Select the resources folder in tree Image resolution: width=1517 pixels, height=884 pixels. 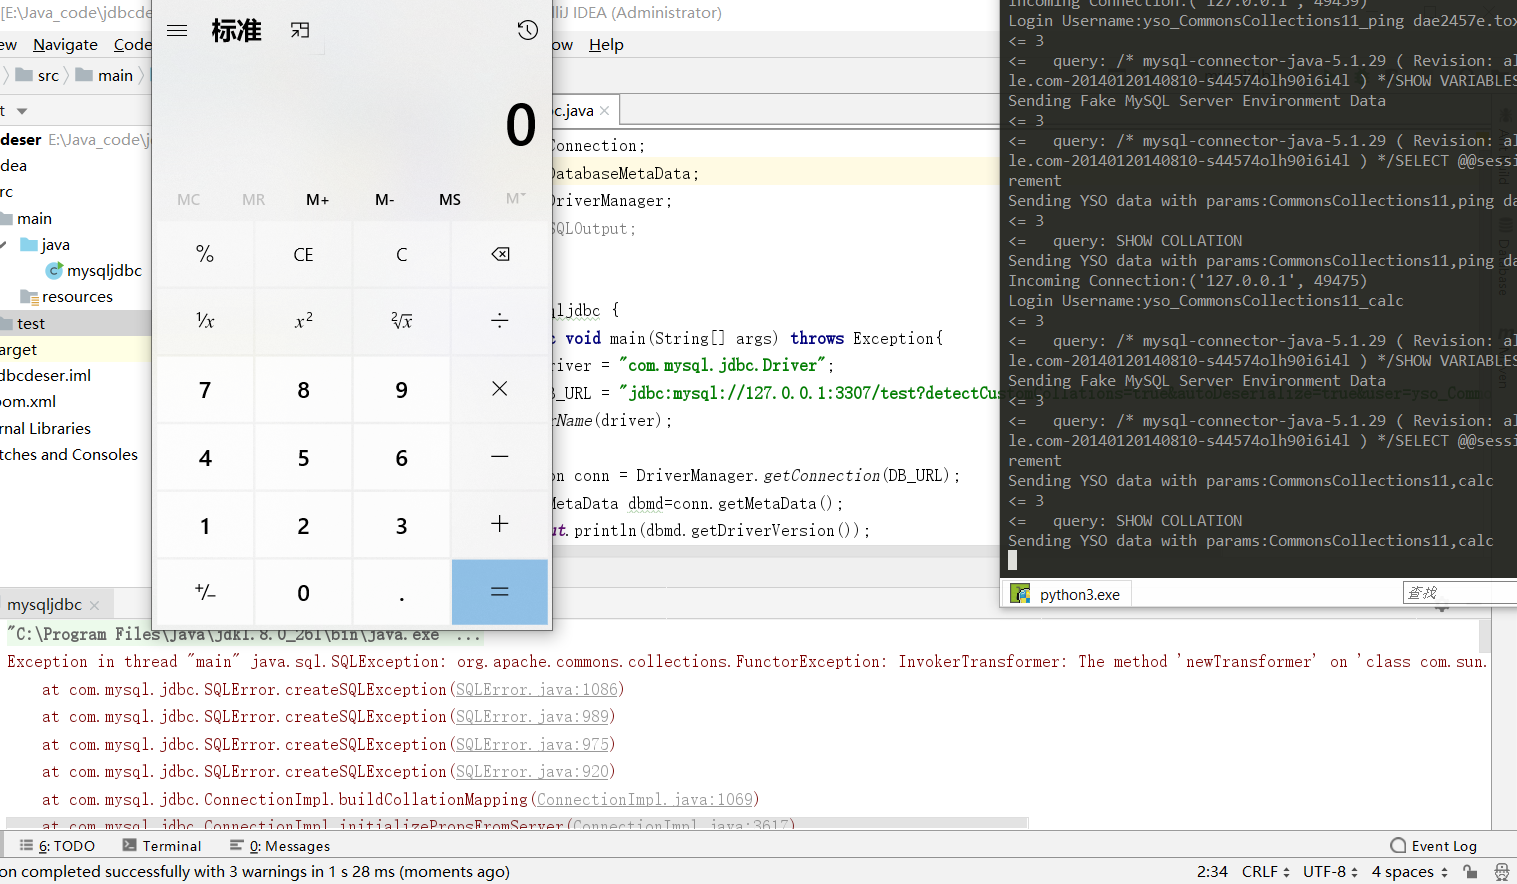(x=67, y=296)
